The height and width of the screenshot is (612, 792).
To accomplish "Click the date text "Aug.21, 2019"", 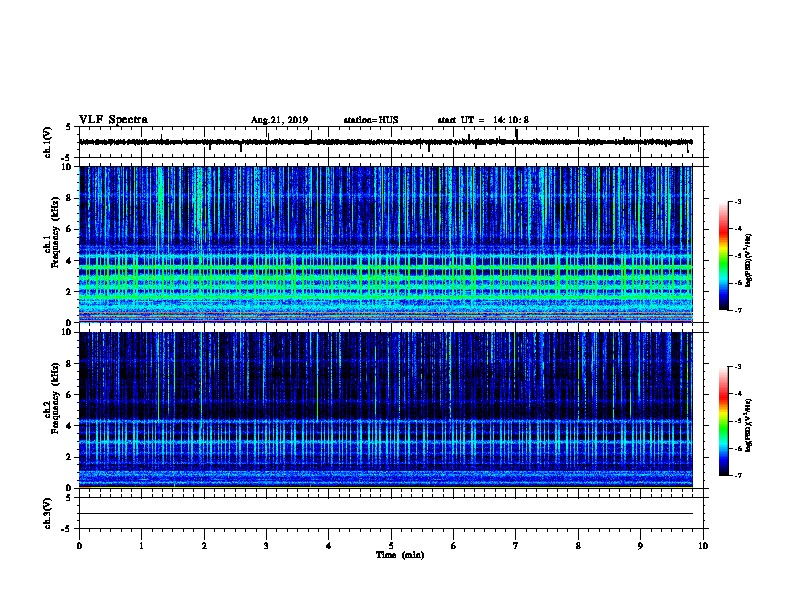I will click(x=279, y=120).
